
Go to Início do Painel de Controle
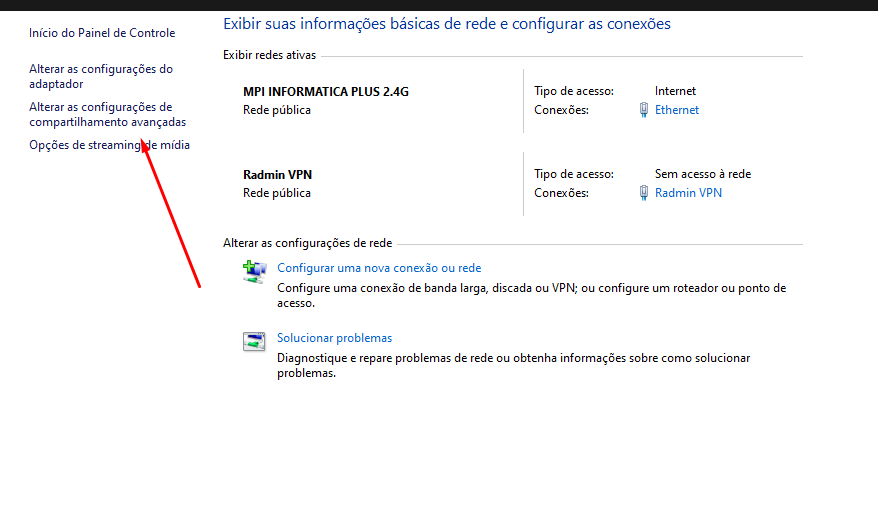click(102, 33)
